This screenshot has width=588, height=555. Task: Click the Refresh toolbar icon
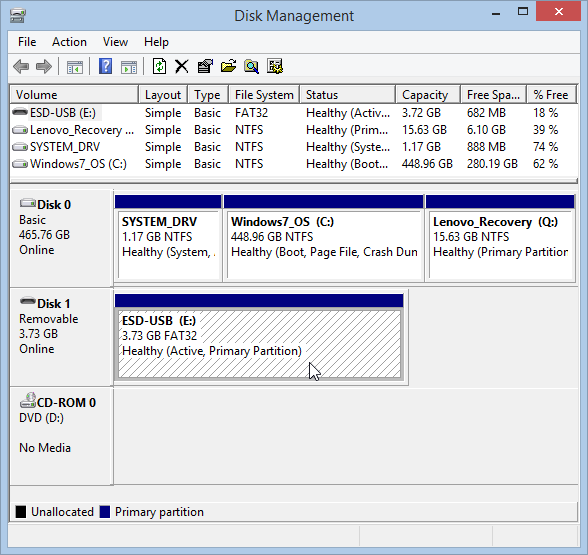pos(159,66)
